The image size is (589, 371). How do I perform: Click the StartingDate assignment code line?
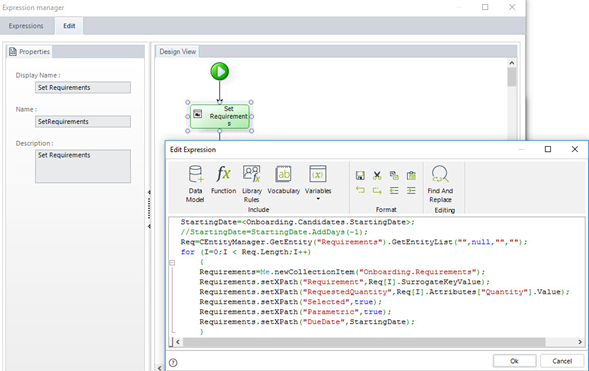298,222
